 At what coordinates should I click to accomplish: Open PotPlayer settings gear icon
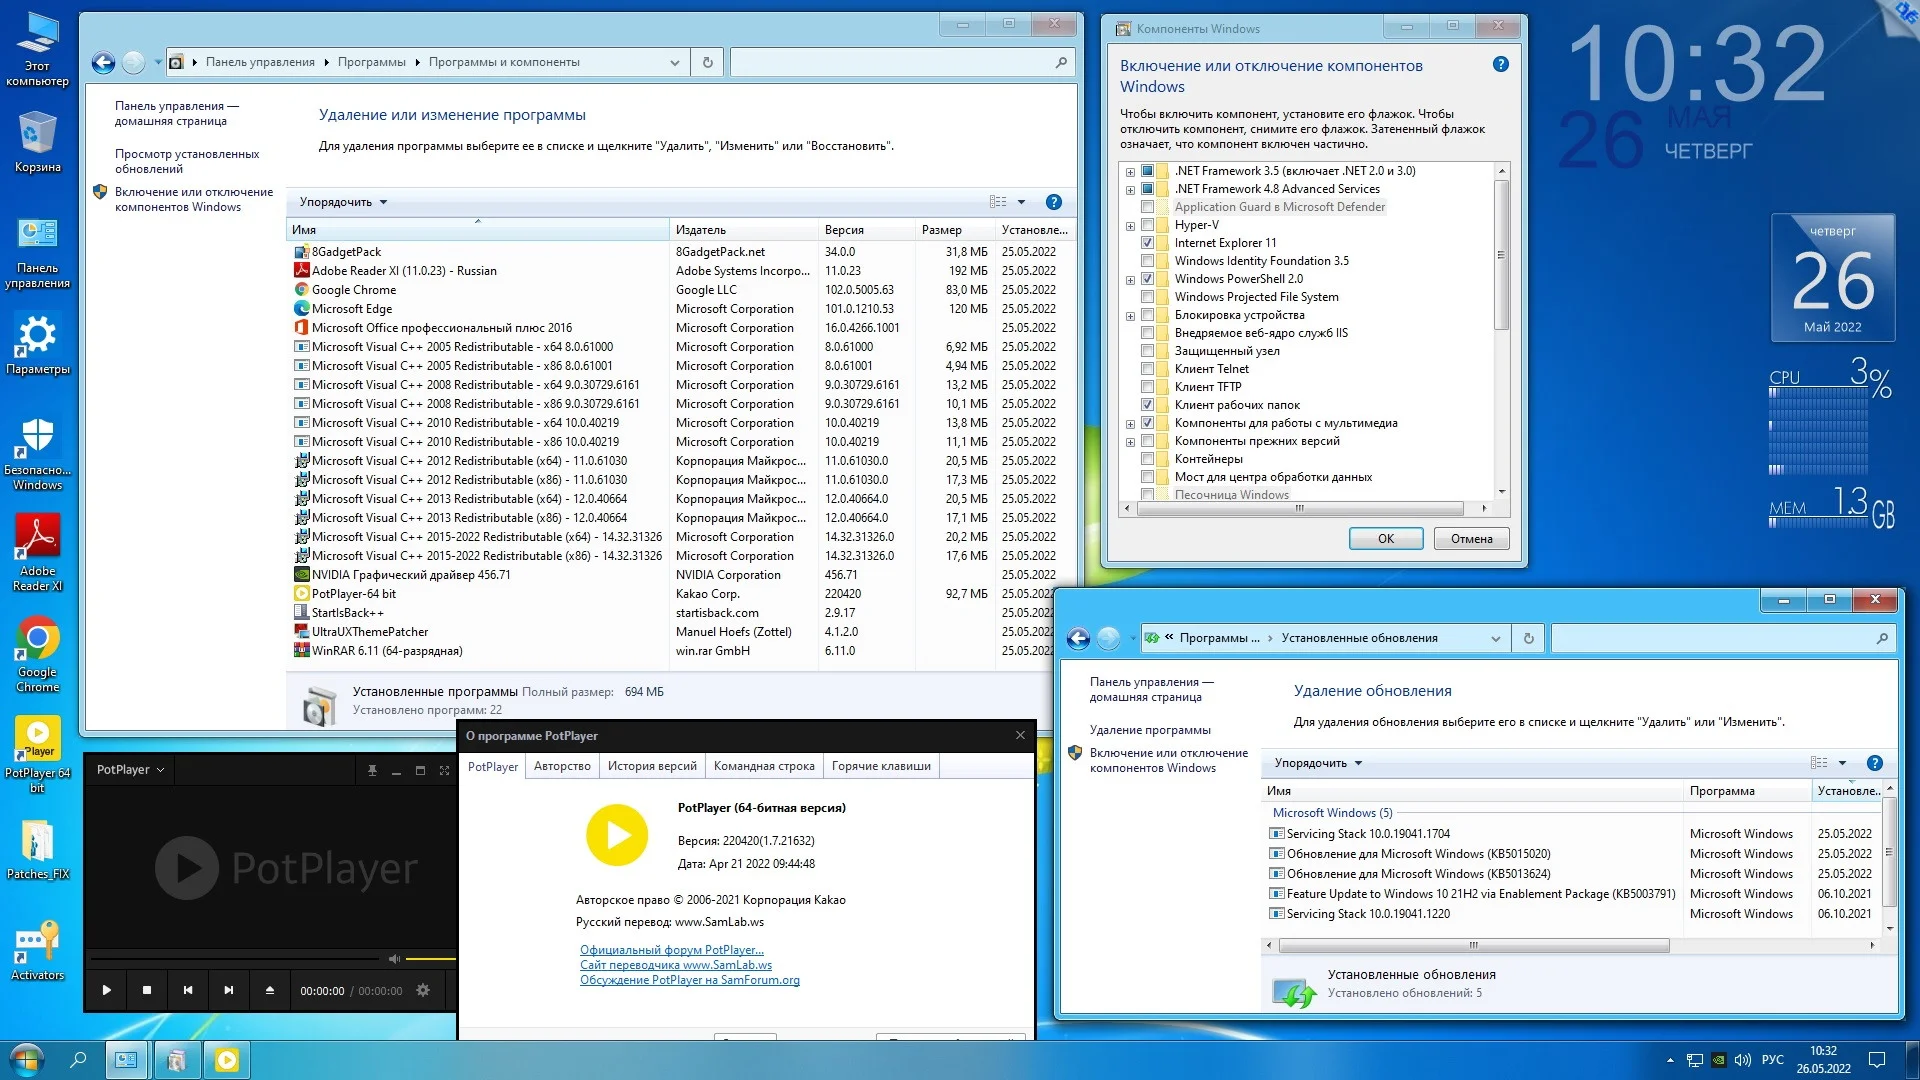point(423,990)
